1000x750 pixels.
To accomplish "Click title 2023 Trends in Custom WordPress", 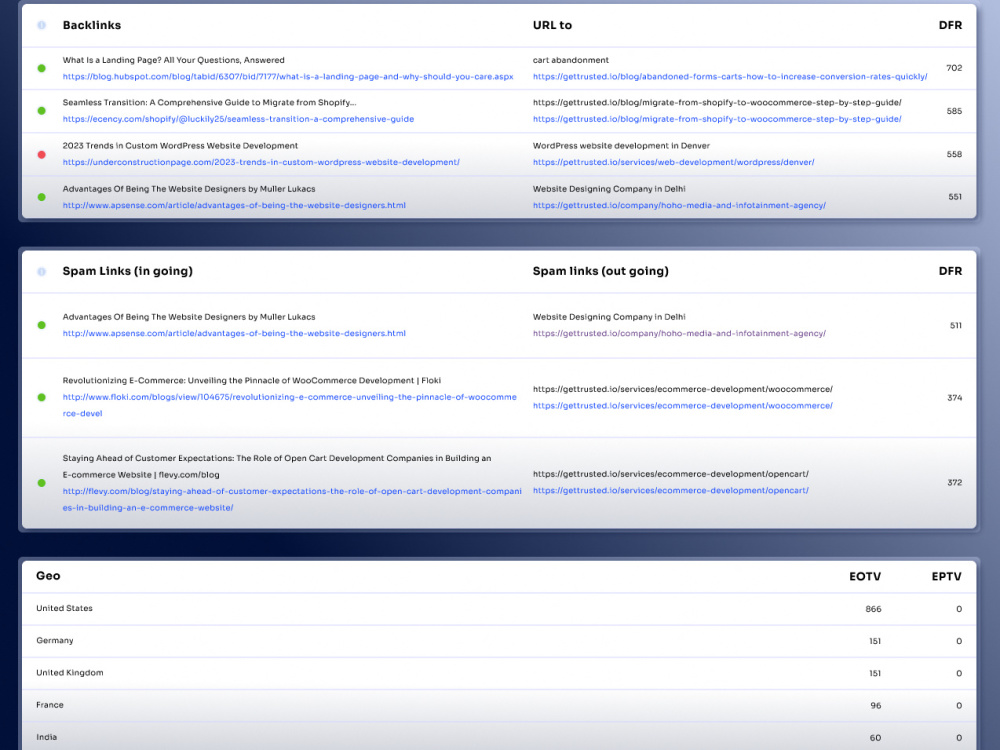I will pos(180,145).
